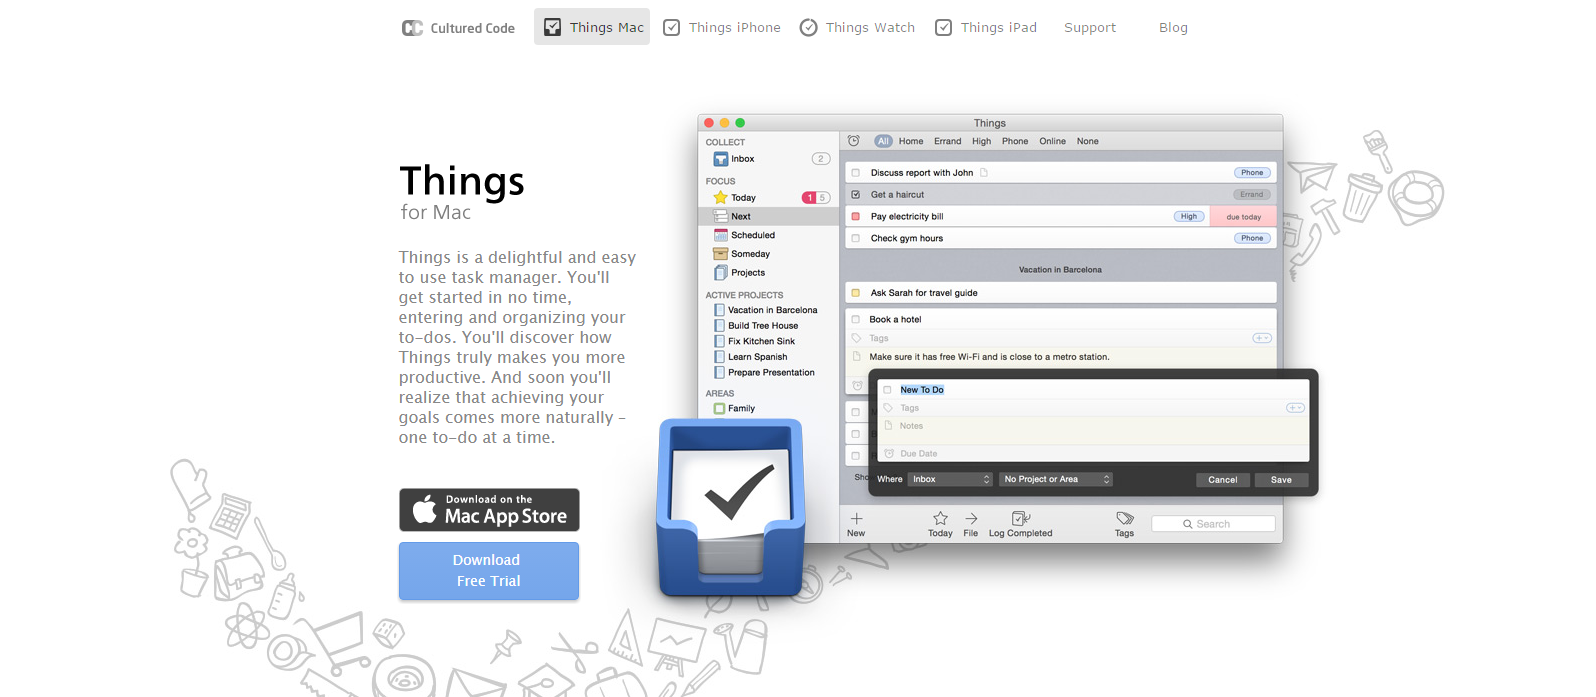Screen dimensions: 1596x697
Task: Click the Inbox tray icon in the sidebar
Action: click(x=720, y=159)
